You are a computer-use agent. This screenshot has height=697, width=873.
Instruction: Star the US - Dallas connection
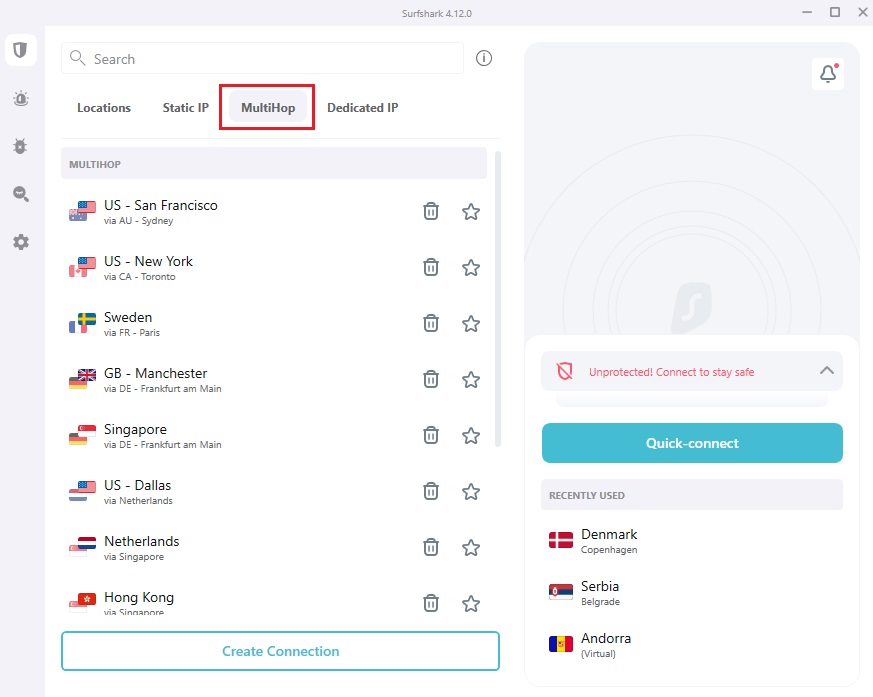point(471,492)
